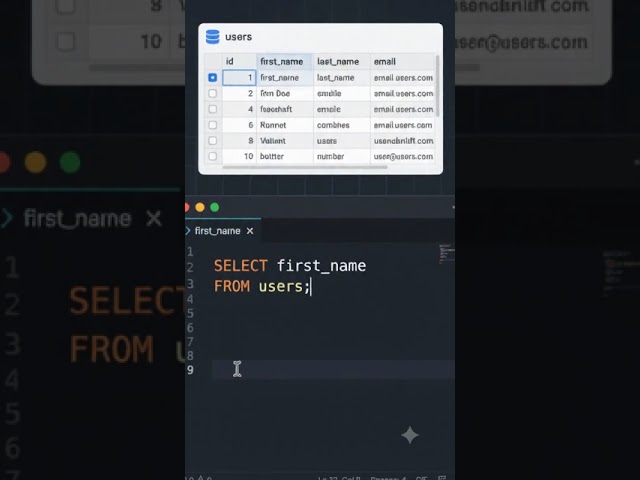Click the SELECT keyword in line 2
The image size is (640, 480).
[x=241, y=266]
